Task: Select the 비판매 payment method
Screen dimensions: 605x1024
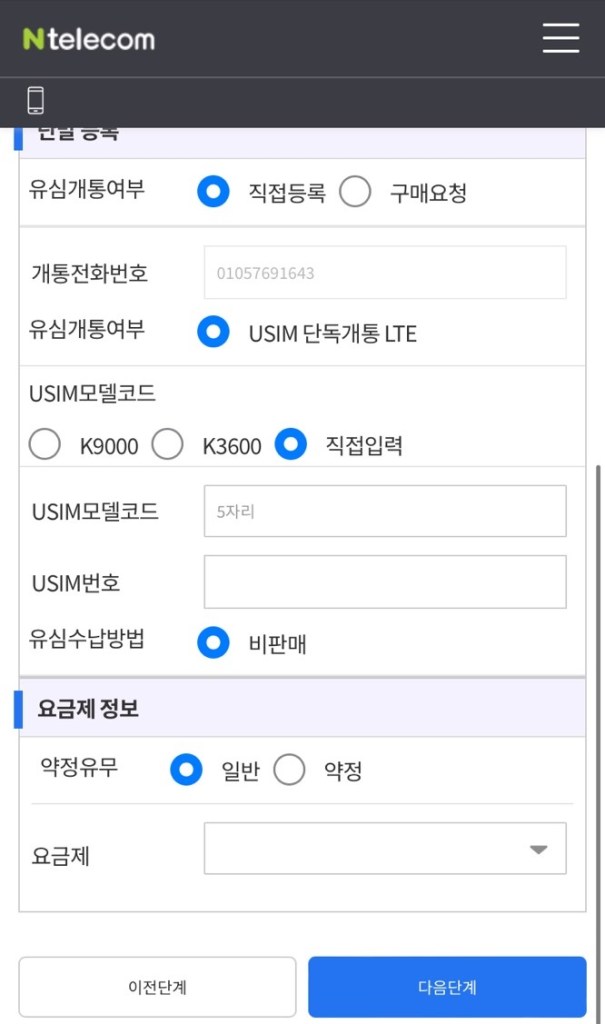Action: click(214, 643)
